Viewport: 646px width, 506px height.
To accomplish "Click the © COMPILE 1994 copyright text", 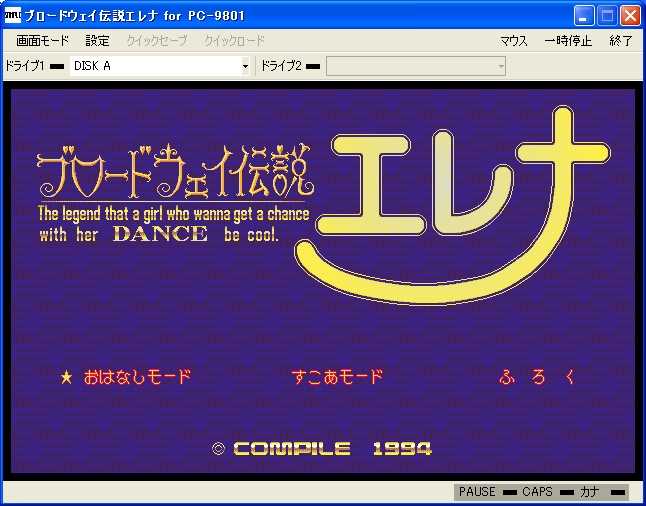I will coord(322,449).
